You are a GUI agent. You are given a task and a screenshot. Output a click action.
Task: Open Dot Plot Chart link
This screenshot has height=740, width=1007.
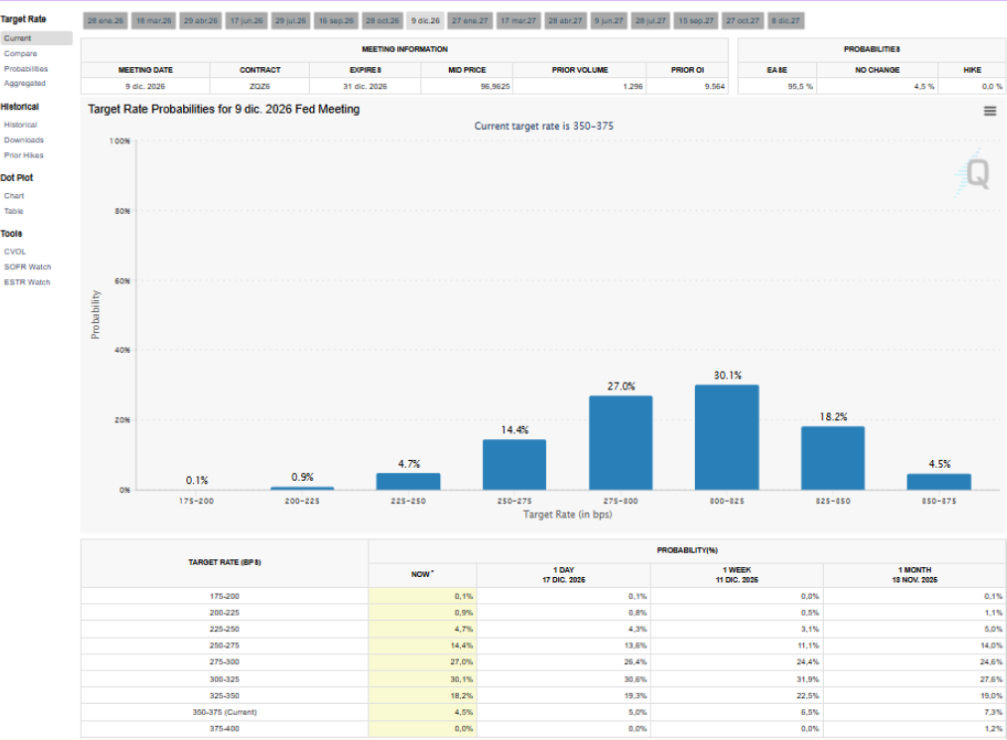[14, 196]
